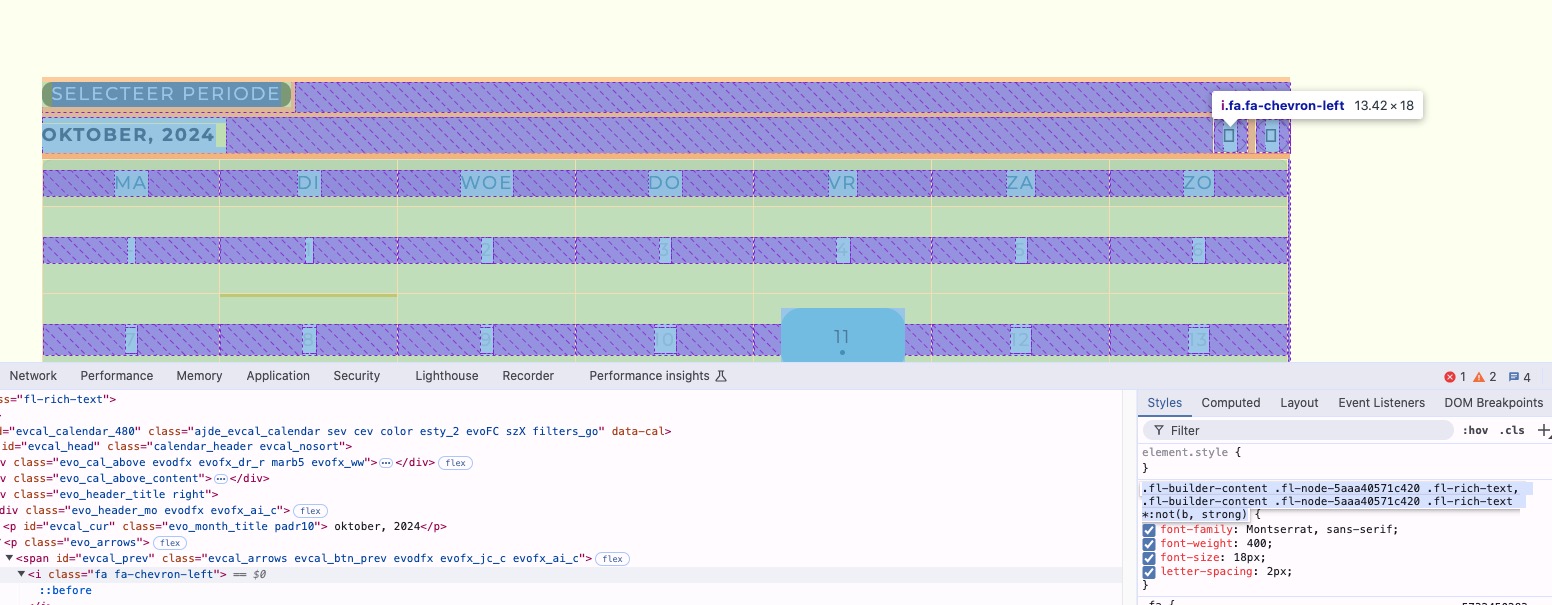Click the OKTOBER, 2024 month title
The height and width of the screenshot is (605, 1552).
pyautogui.click(x=128, y=135)
